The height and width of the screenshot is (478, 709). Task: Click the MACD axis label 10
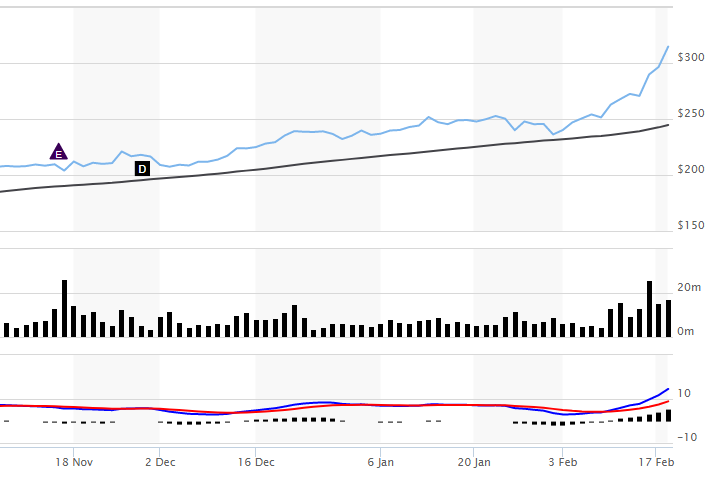click(x=686, y=393)
